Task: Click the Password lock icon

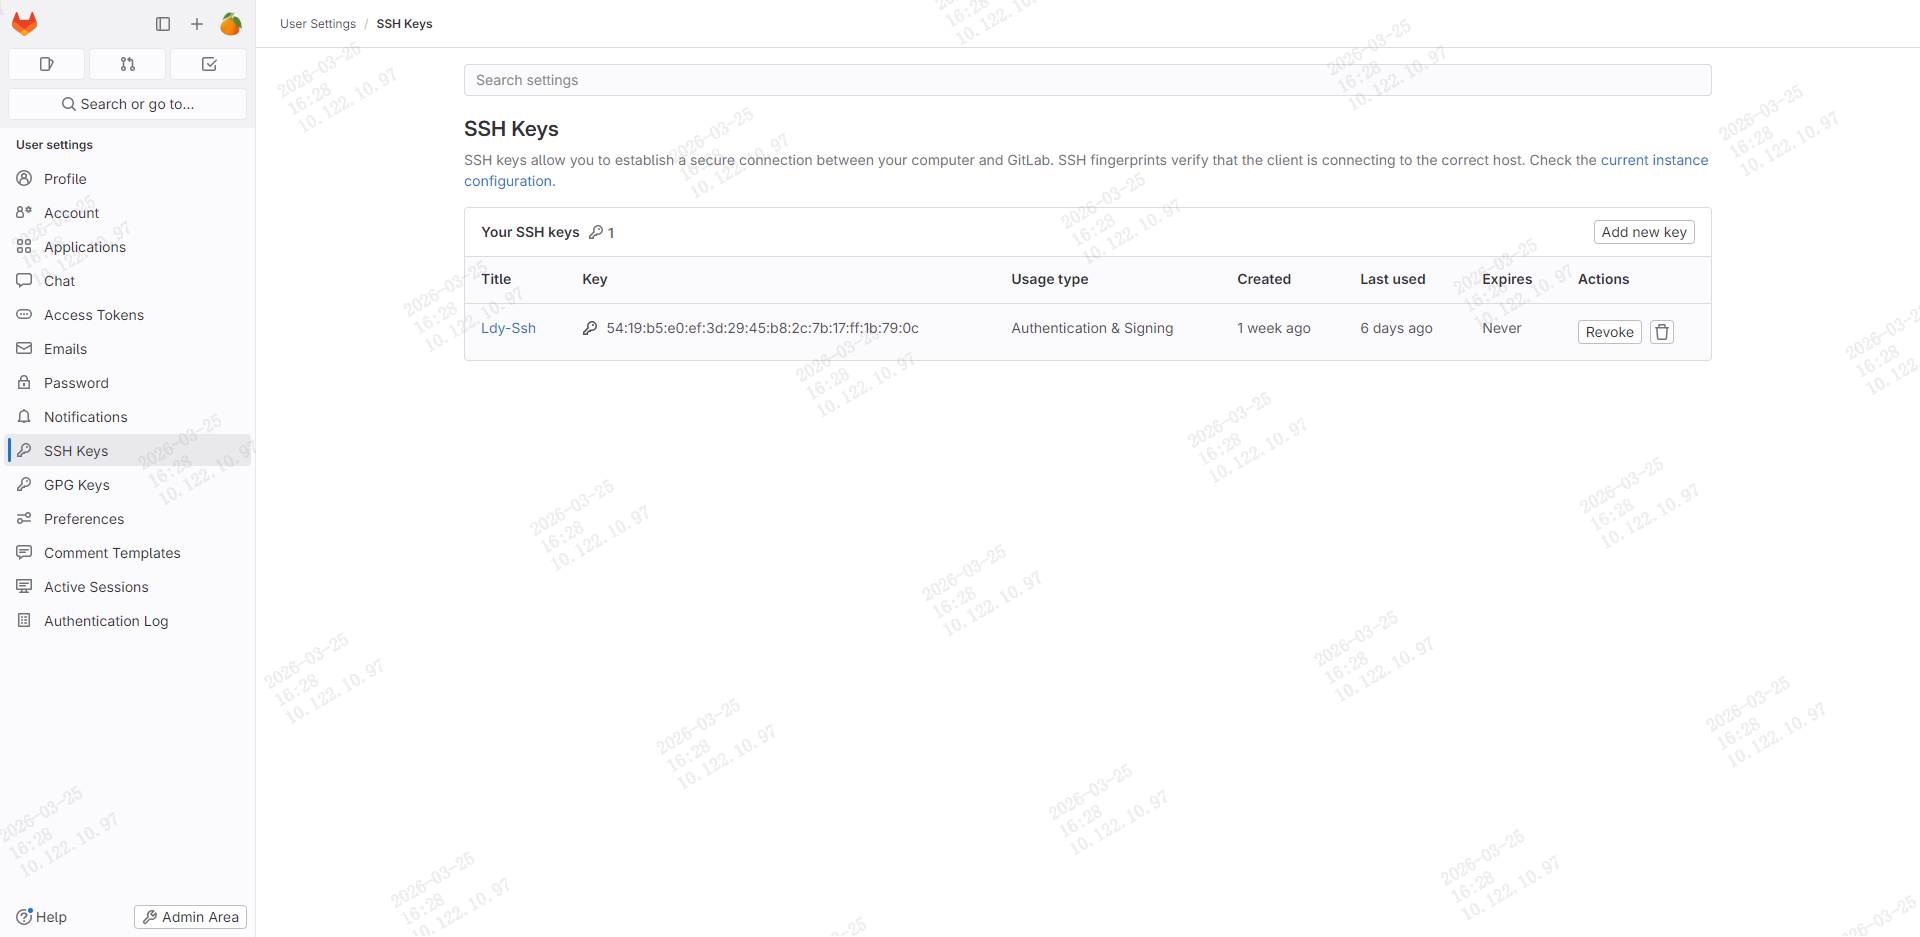Action: [24, 382]
